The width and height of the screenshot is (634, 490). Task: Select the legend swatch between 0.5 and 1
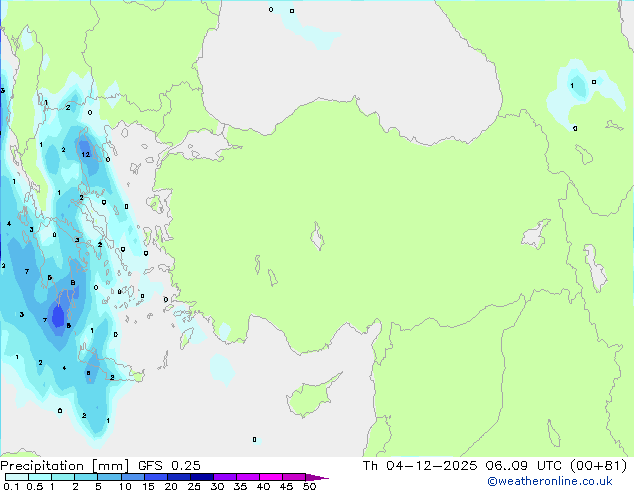pyautogui.click(x=40, y=477)
